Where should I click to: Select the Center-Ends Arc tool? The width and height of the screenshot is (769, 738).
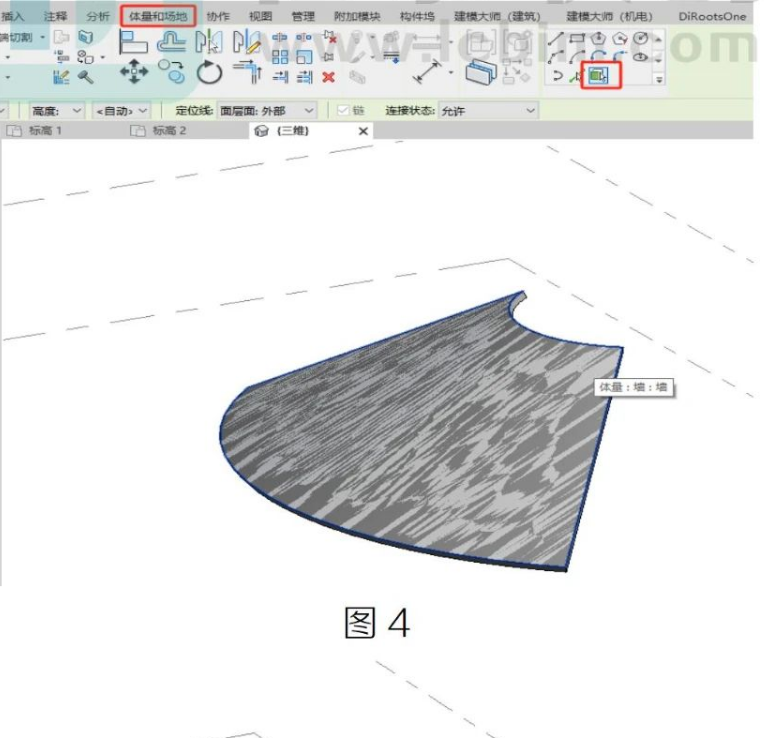tap(577, 57)
